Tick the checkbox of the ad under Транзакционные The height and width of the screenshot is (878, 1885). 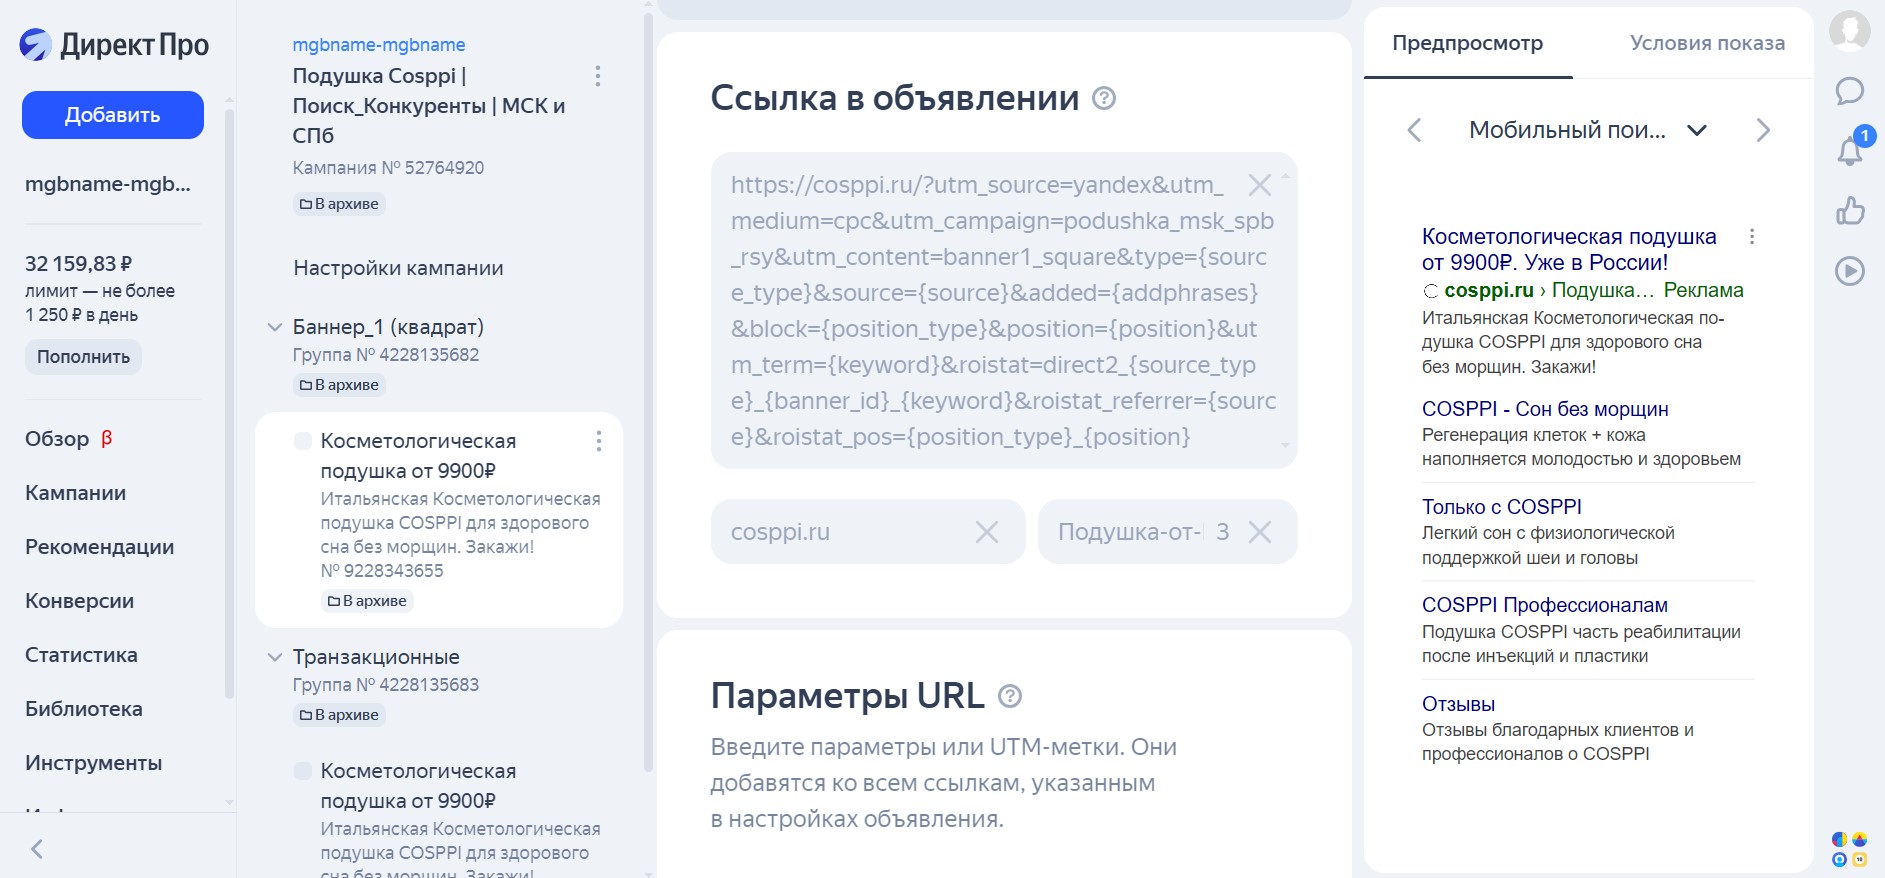click(x=302, y=771)
